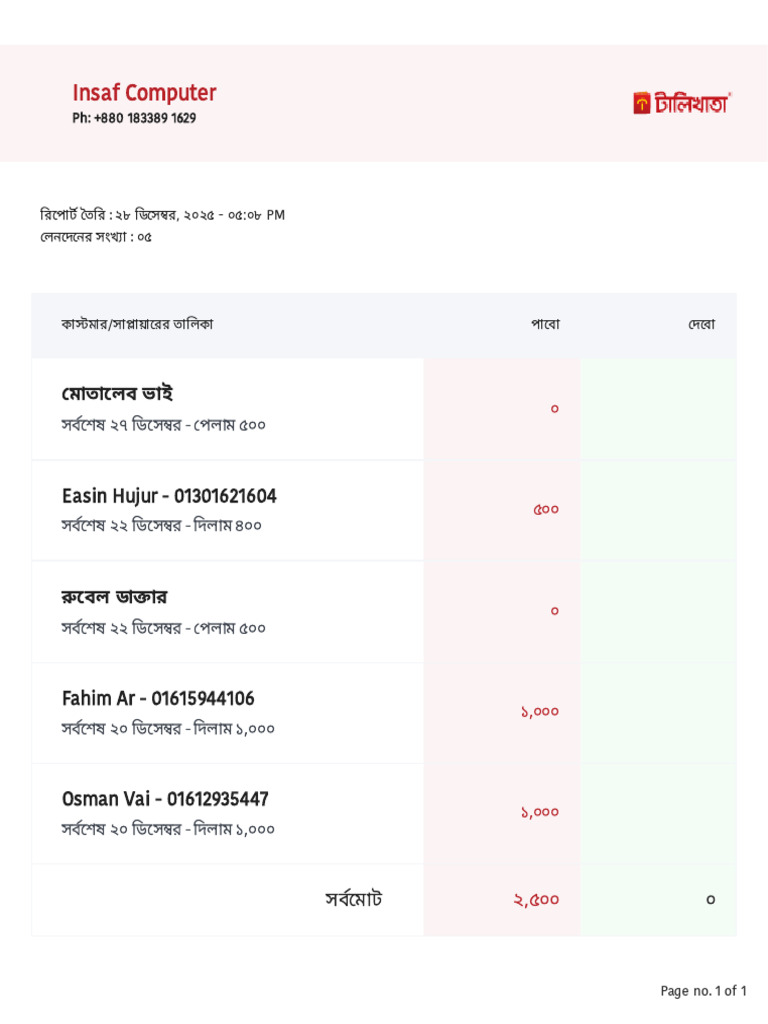
Task: Click the ১,০০০ receivable amount for Fahim Ar
Action: (x=539, y=711)
